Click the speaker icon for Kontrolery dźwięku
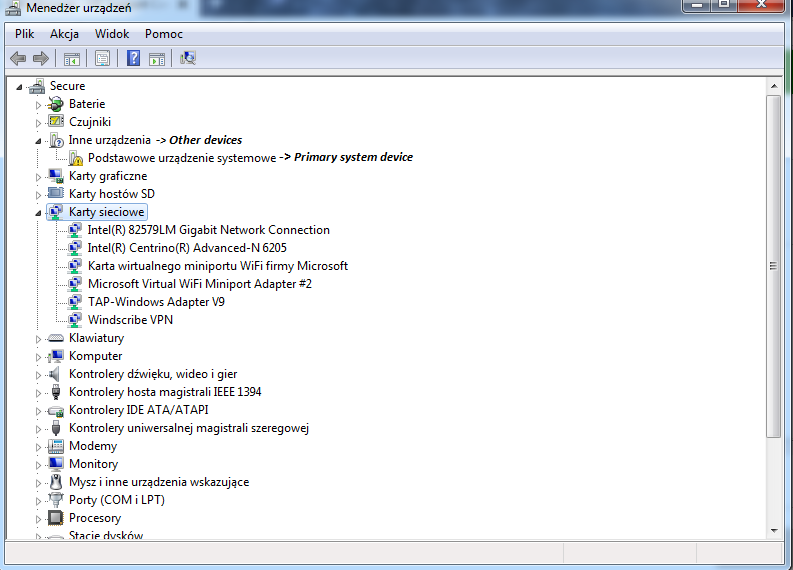Screen dimensions: 793x570 coord(55,374)
